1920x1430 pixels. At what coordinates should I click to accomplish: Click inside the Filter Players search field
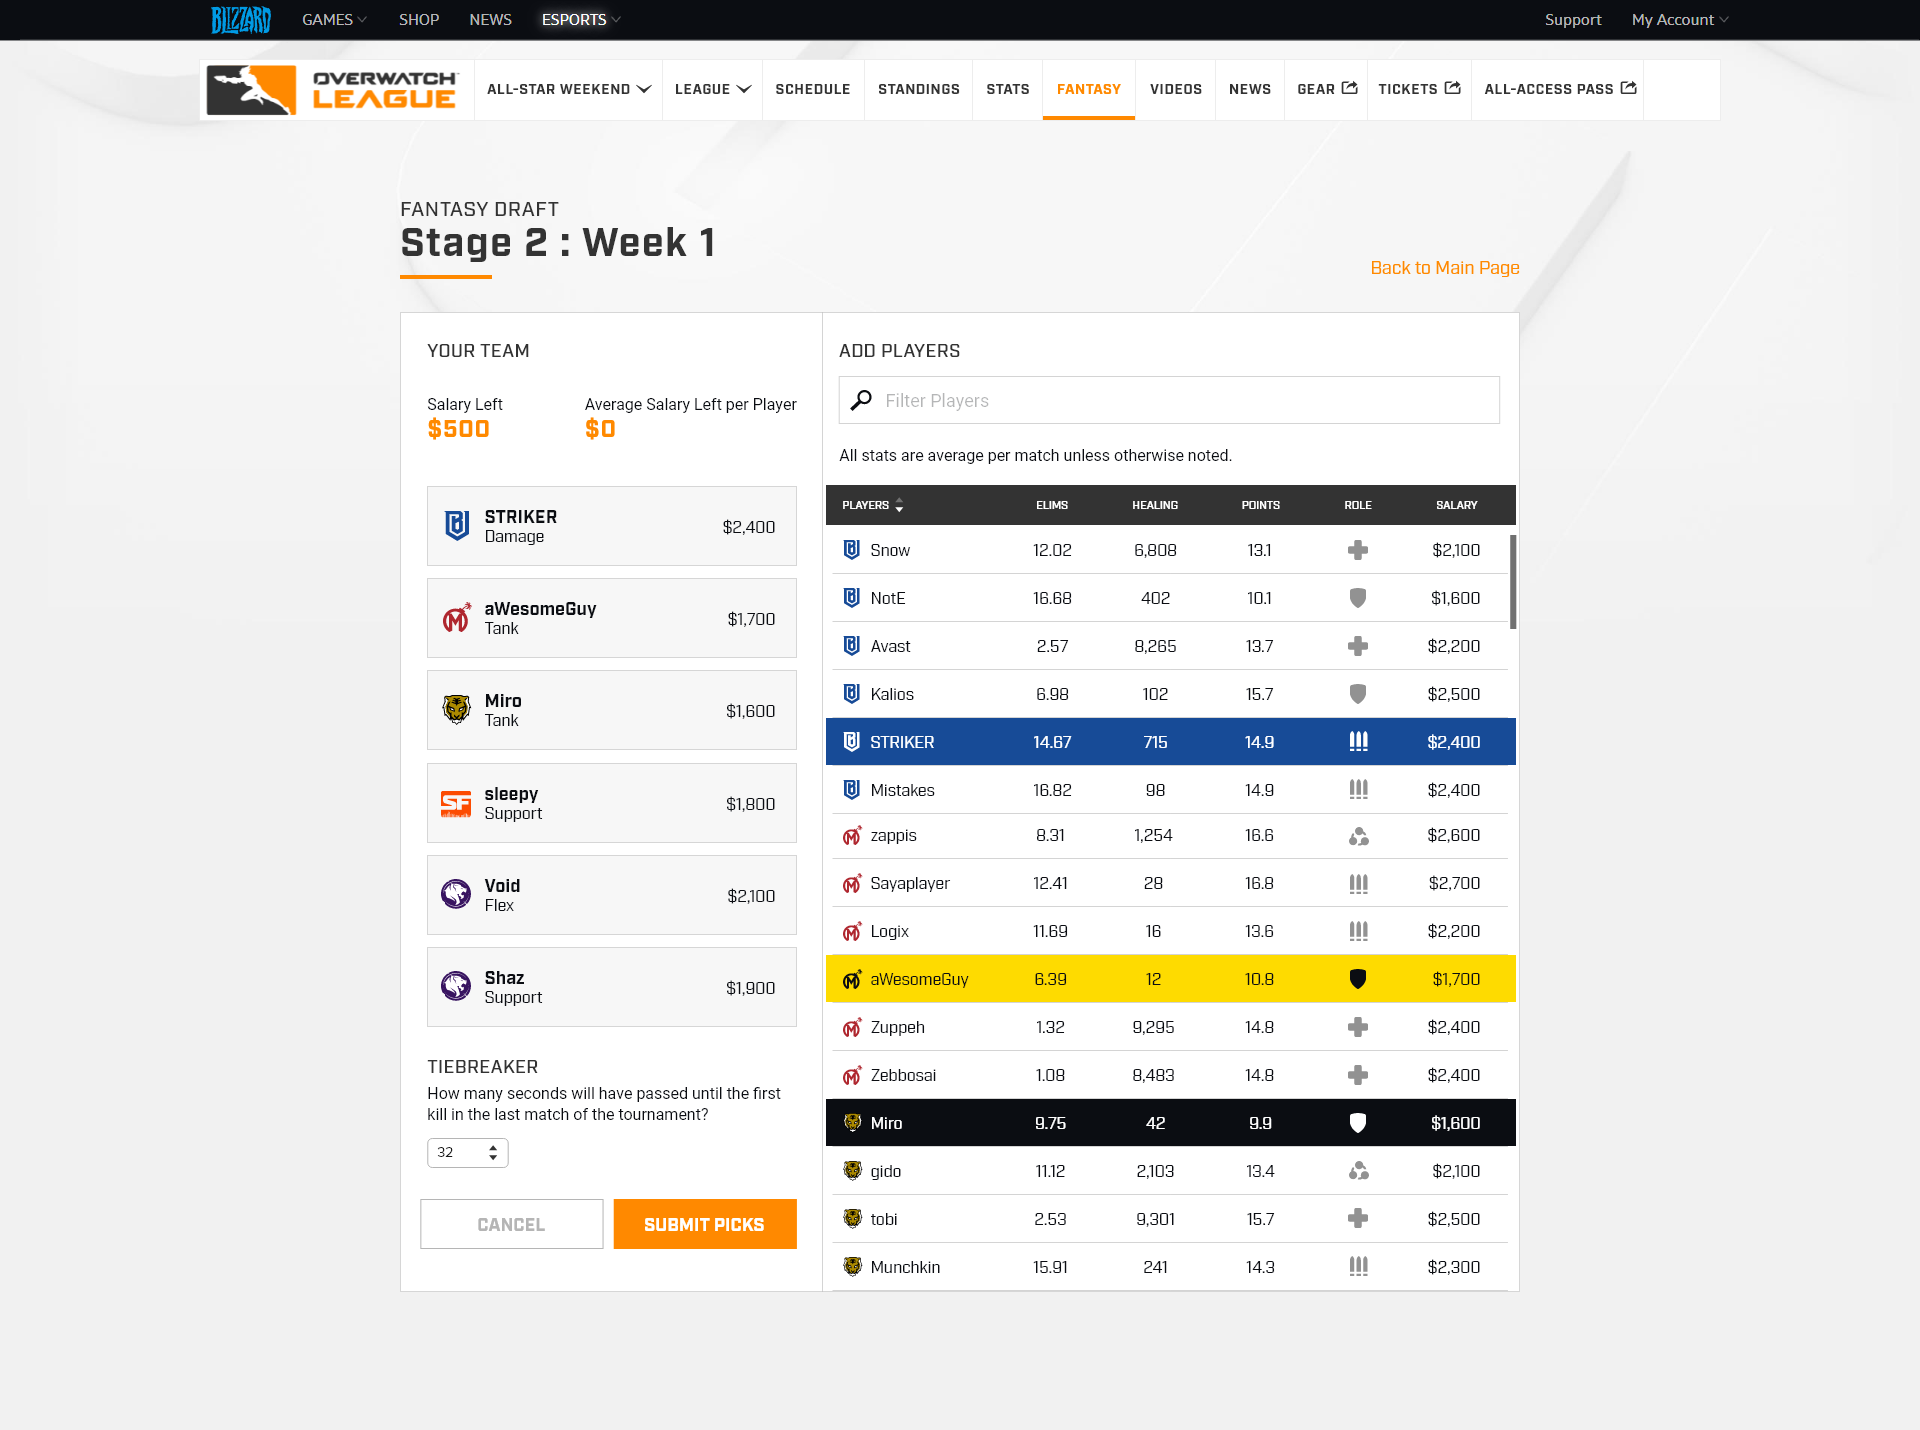[x=1100, y=400]
